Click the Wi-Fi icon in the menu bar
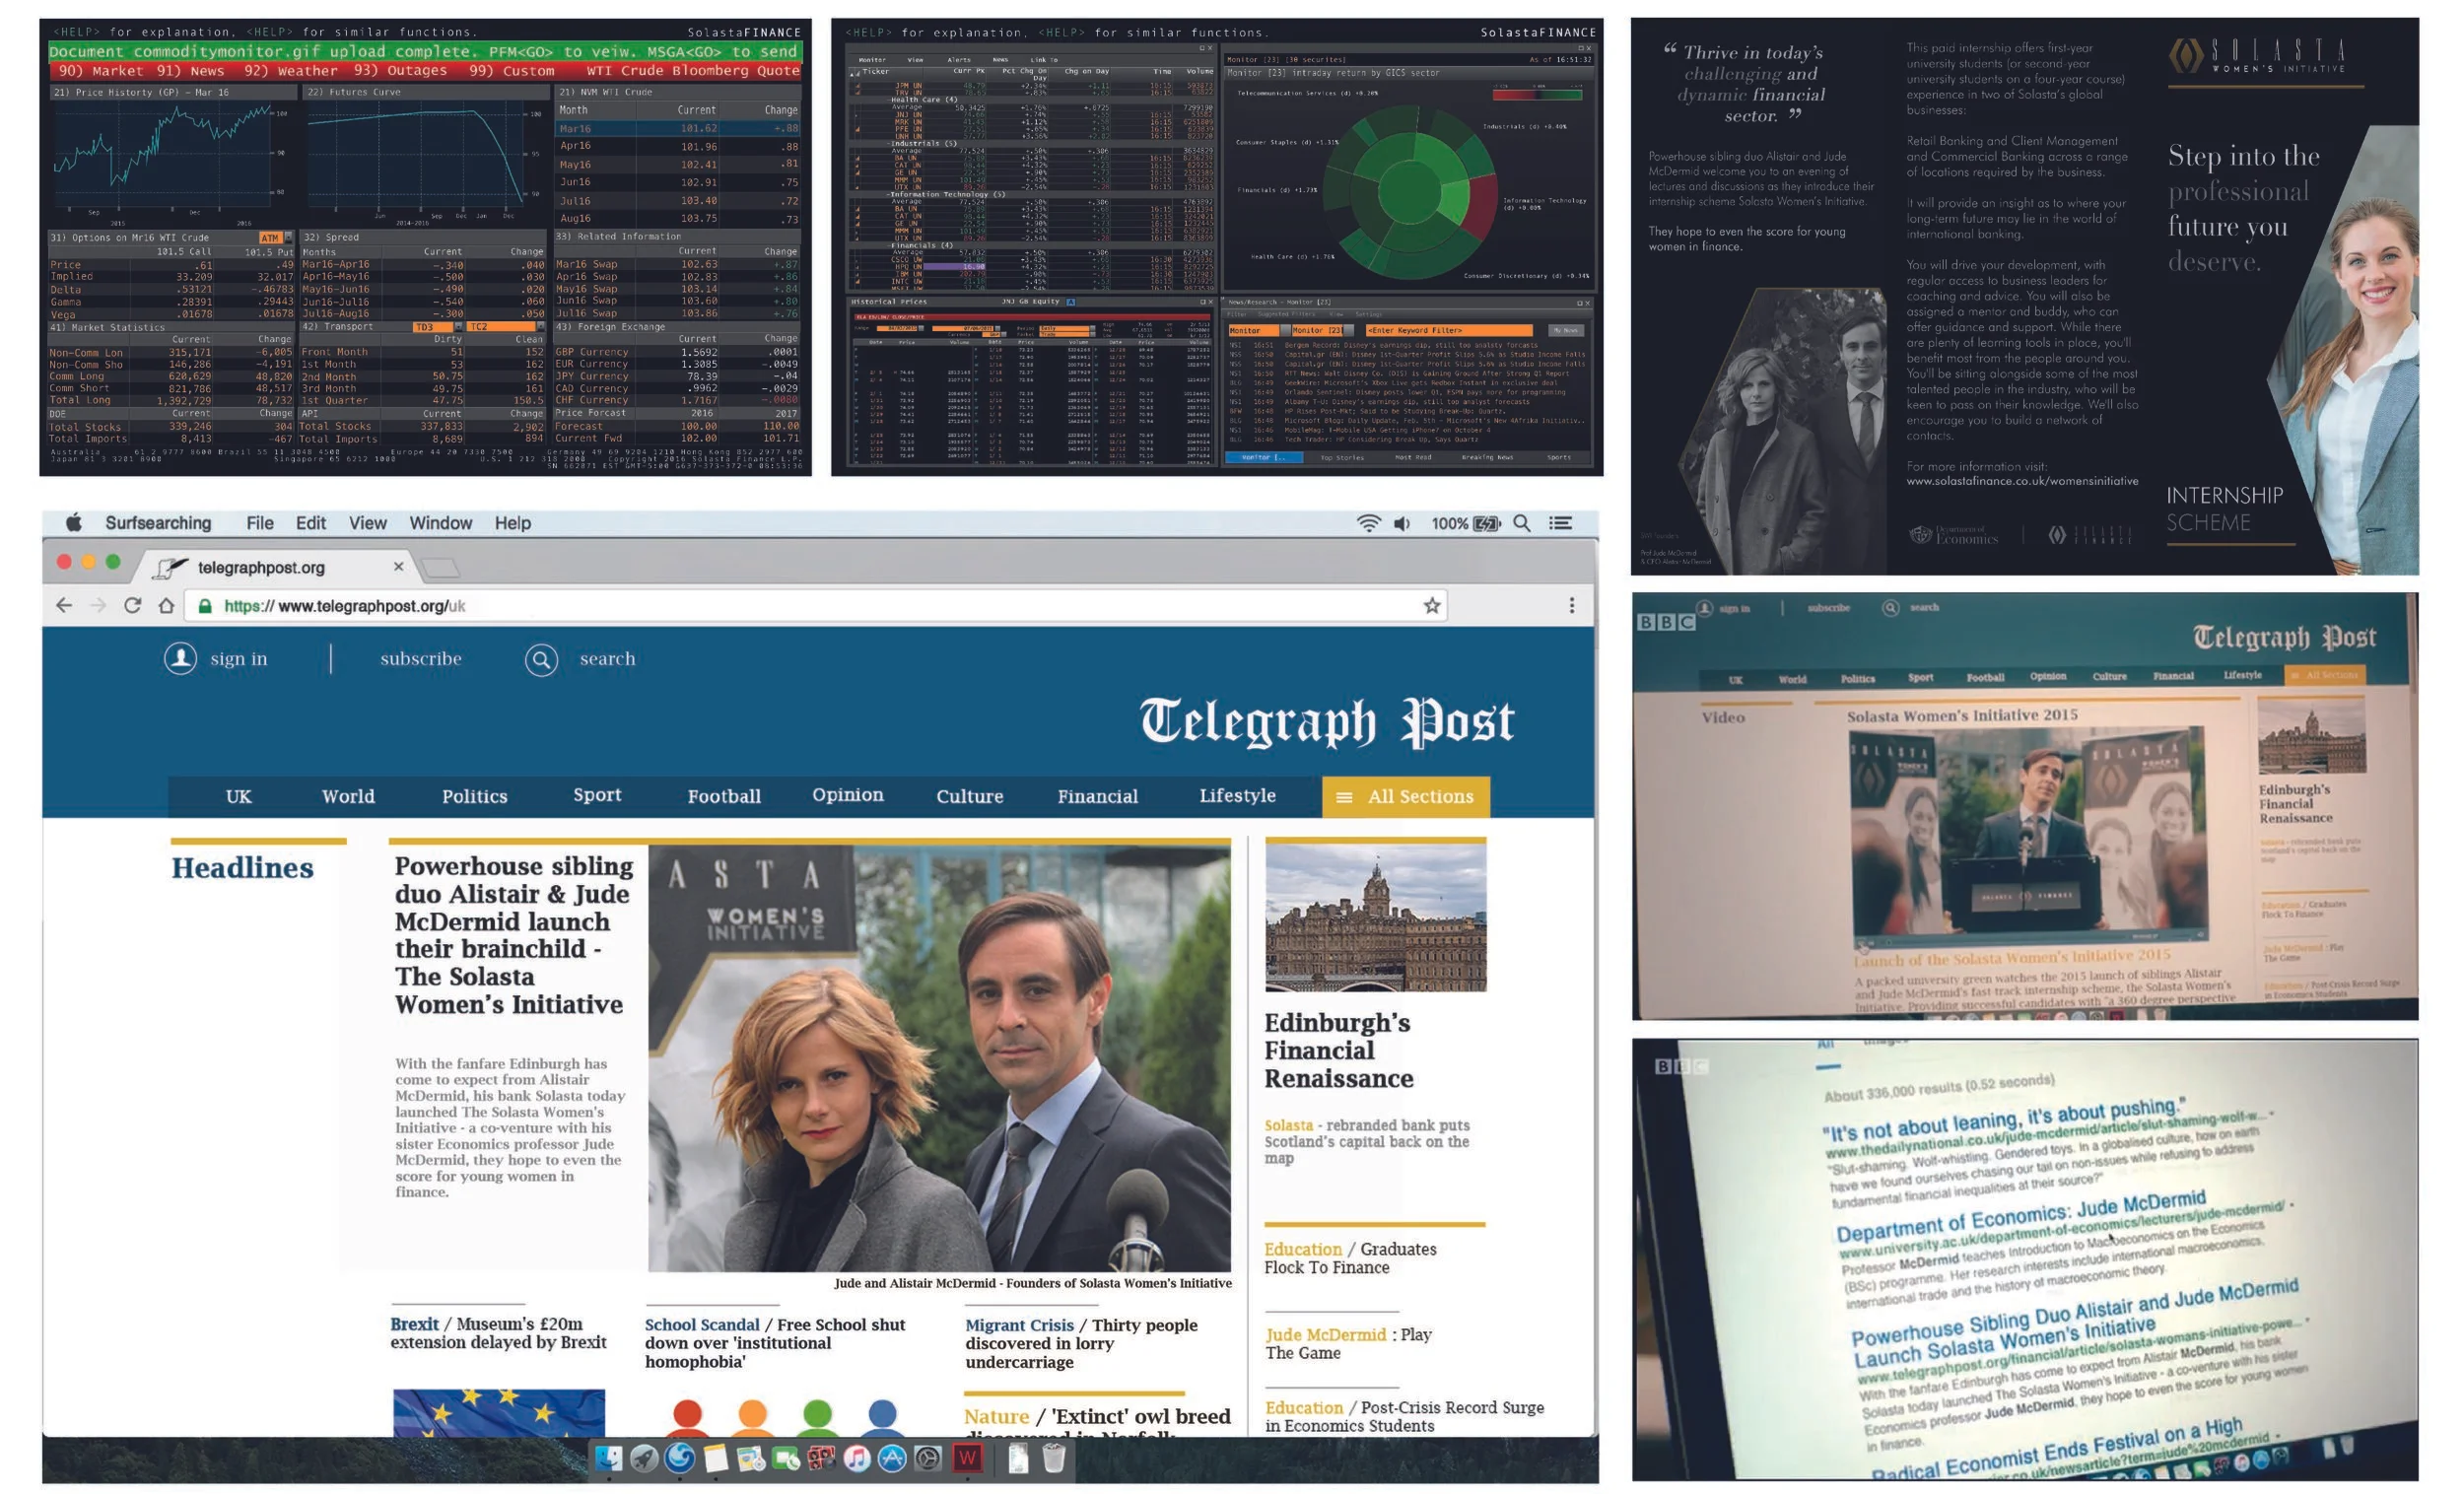This screenshot has width=2464, height=1494. pyautogui.click(x=1368, y=523)
